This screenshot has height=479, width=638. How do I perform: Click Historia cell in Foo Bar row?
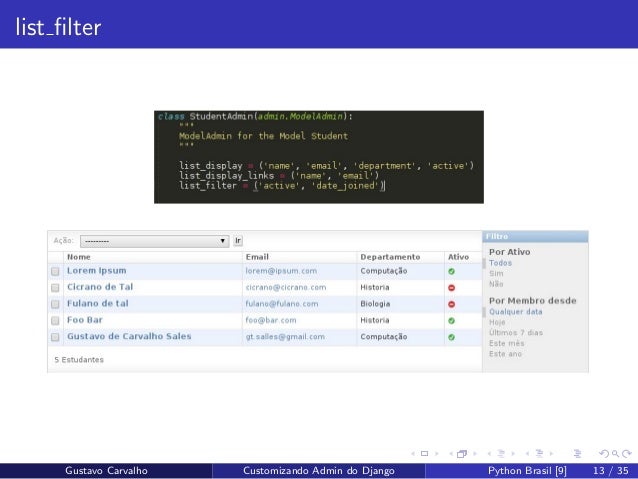tap(375, 320)
